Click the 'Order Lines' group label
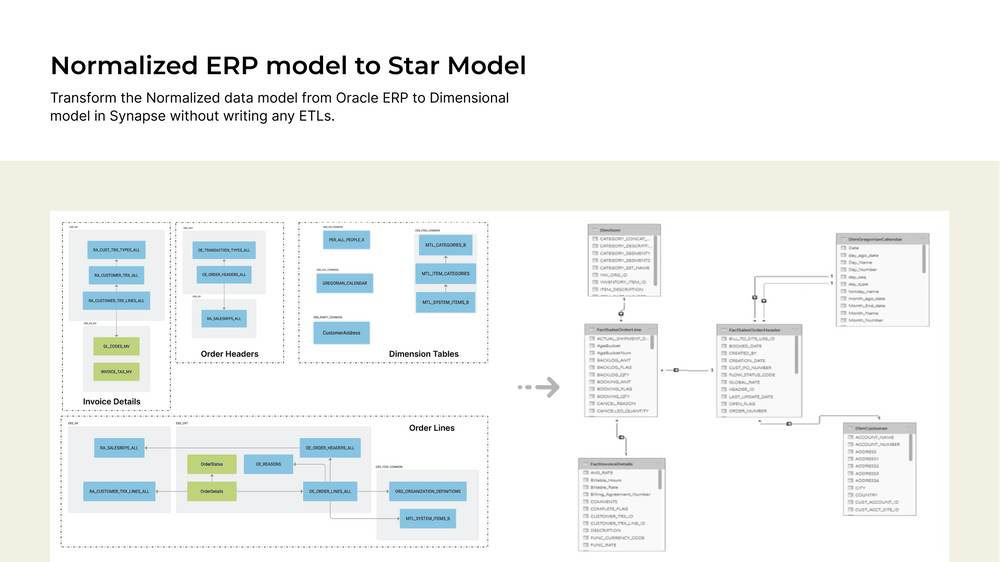Image resolution: width=1000 pixels, height=562 pixels. coord(432,428)
